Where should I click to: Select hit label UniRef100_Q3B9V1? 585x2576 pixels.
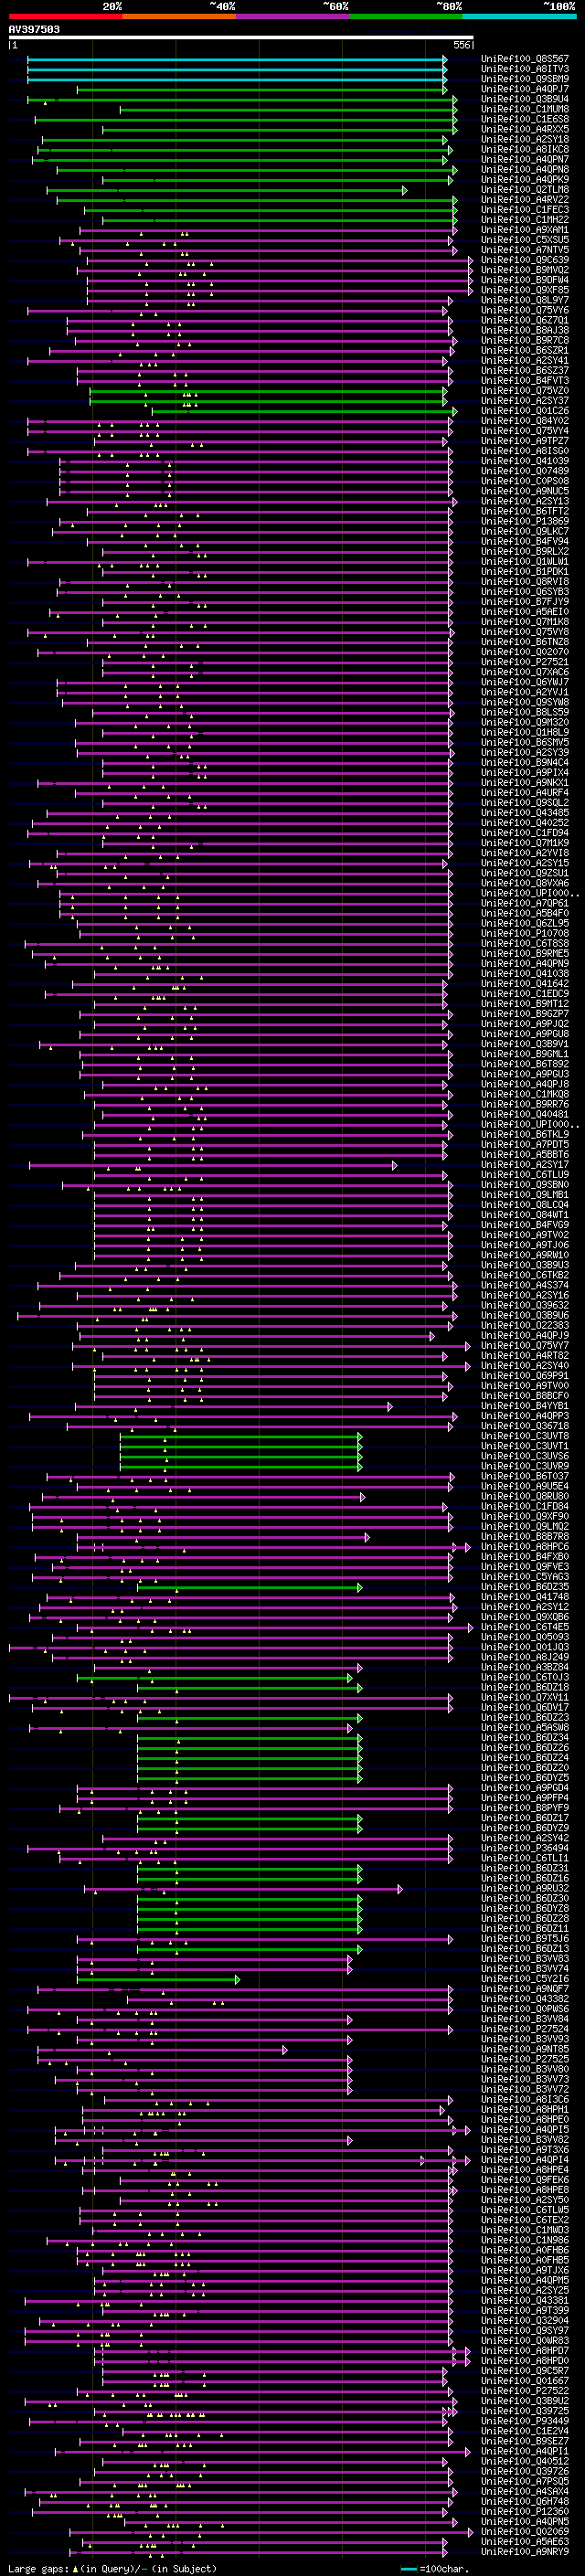[525, 1044]
